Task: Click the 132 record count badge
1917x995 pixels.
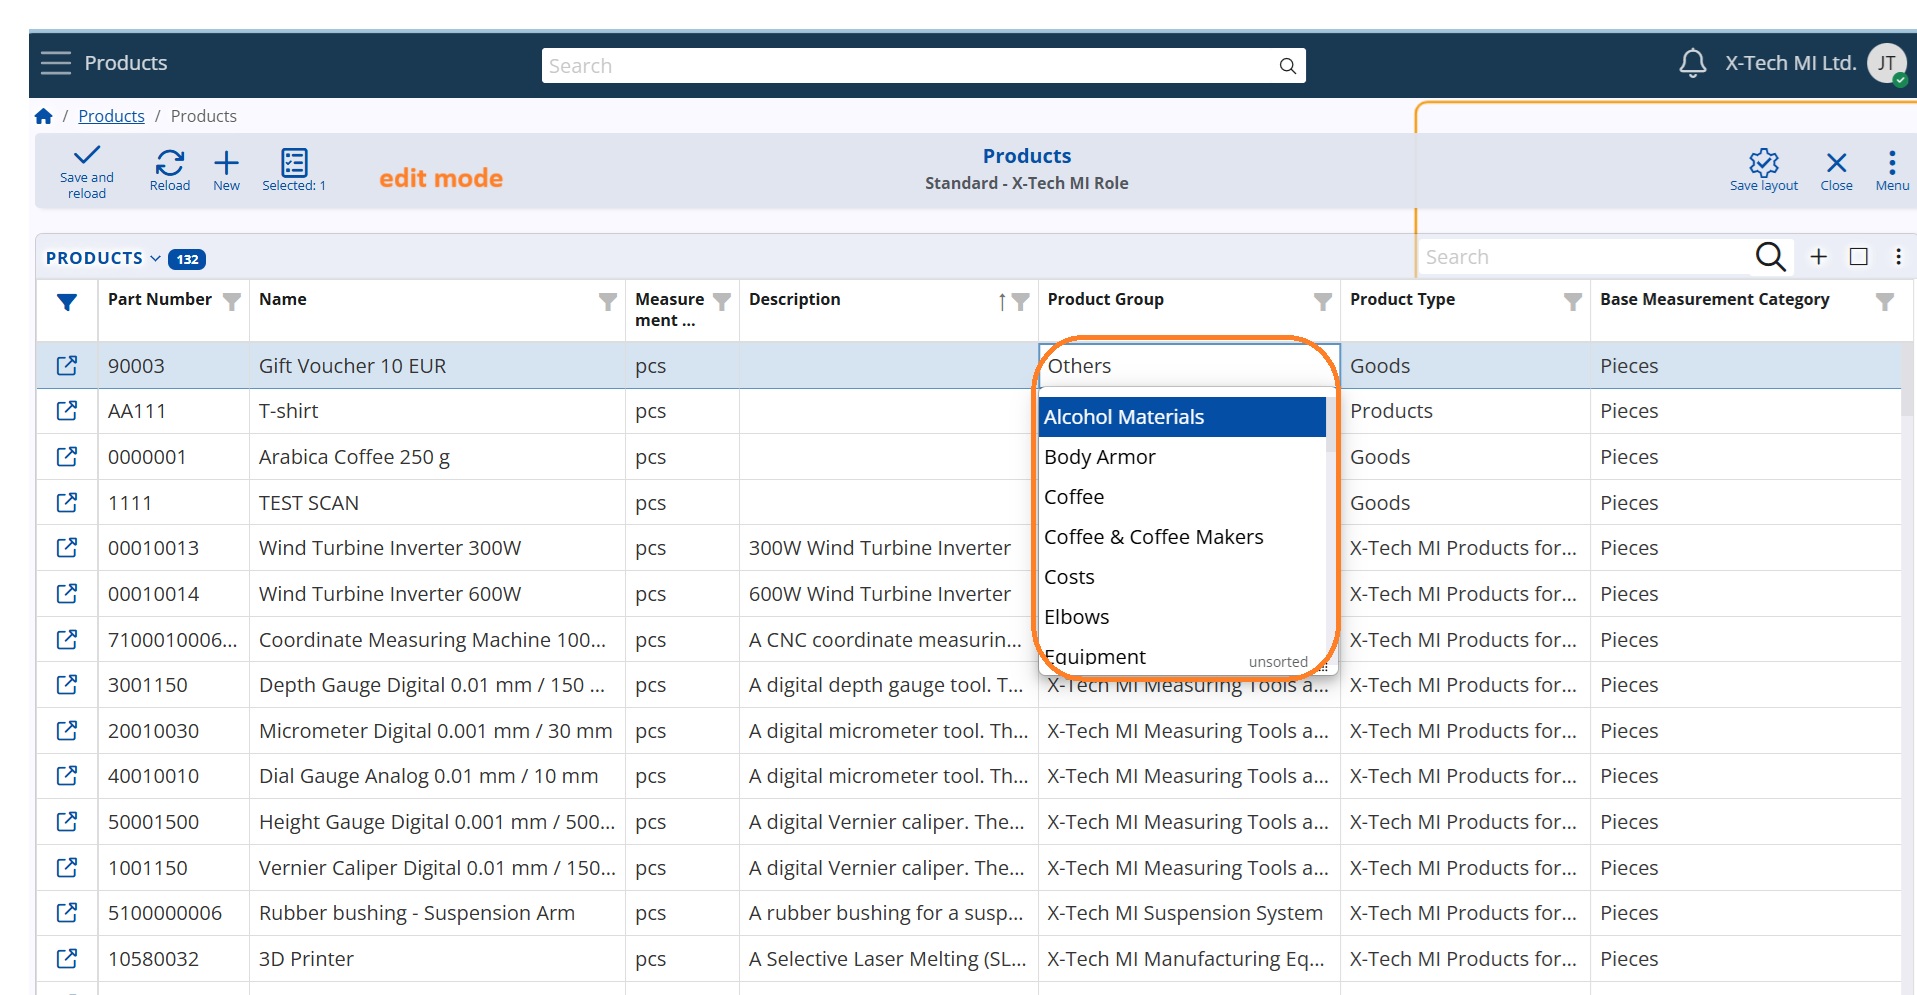Action: 187,259
